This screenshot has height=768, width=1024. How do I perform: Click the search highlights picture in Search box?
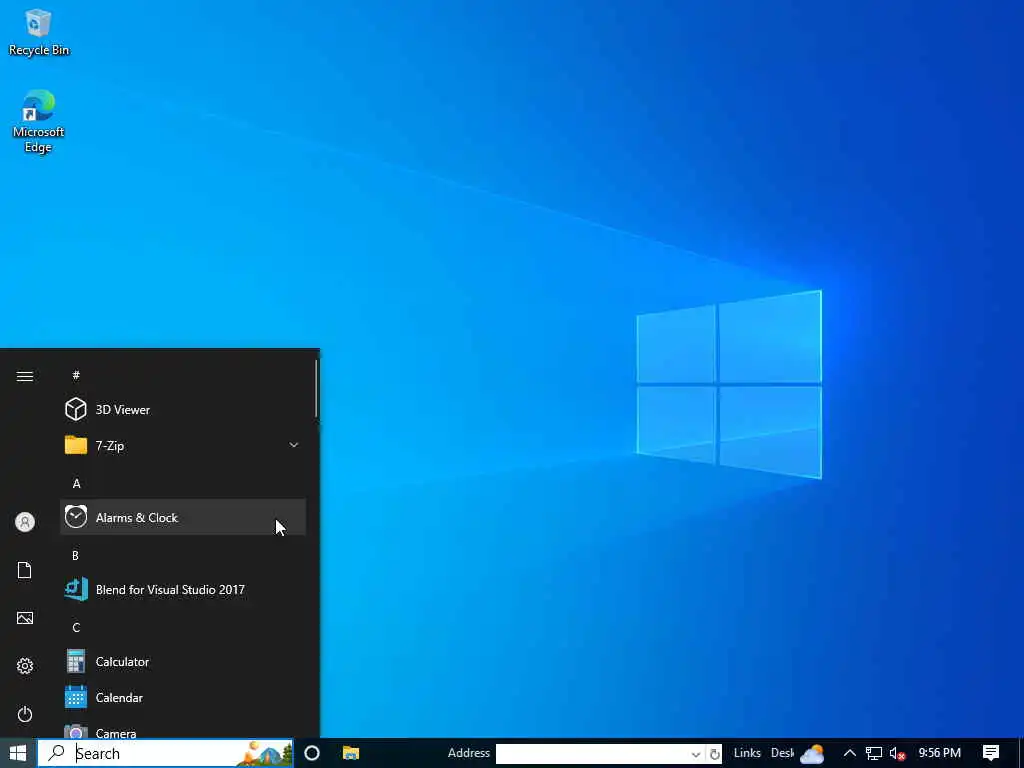coord(264,754)
